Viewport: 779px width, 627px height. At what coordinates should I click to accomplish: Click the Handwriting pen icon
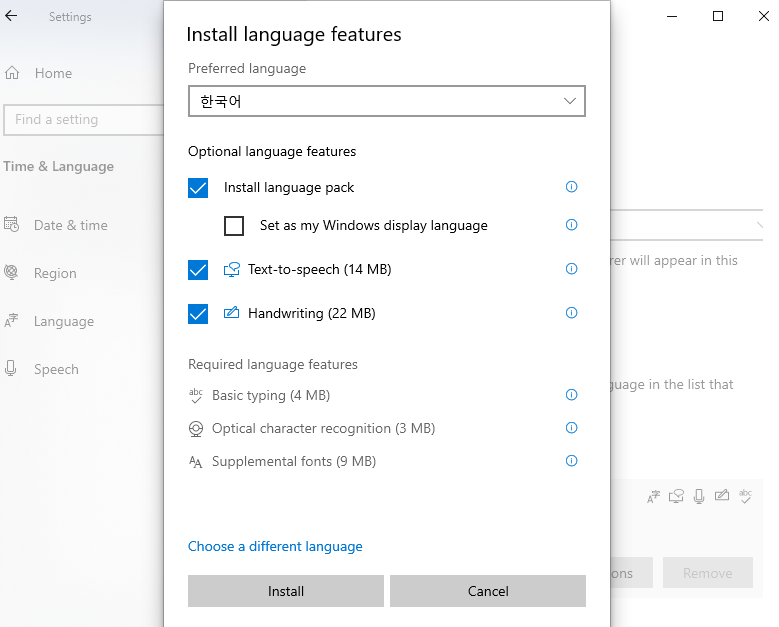point(232,313)
